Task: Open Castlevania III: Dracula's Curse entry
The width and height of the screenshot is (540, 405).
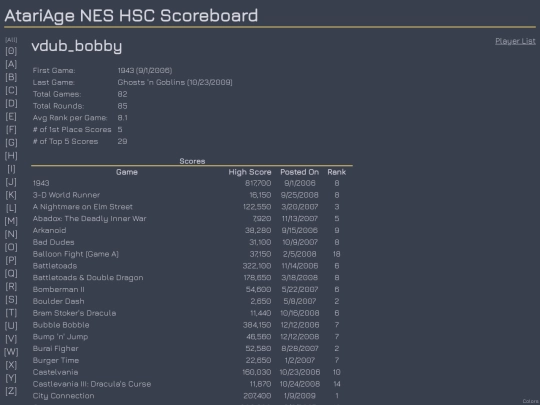Action: pyautogui.click(x=92, y=384)
